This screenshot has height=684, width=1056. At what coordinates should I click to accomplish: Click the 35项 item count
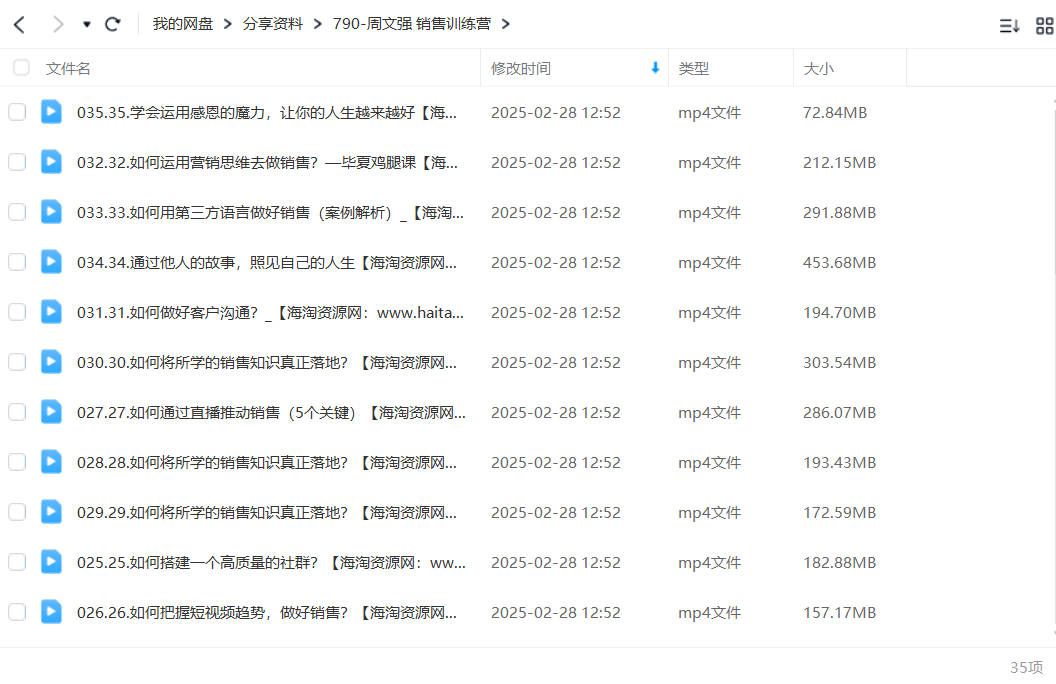click(1026, 667)
